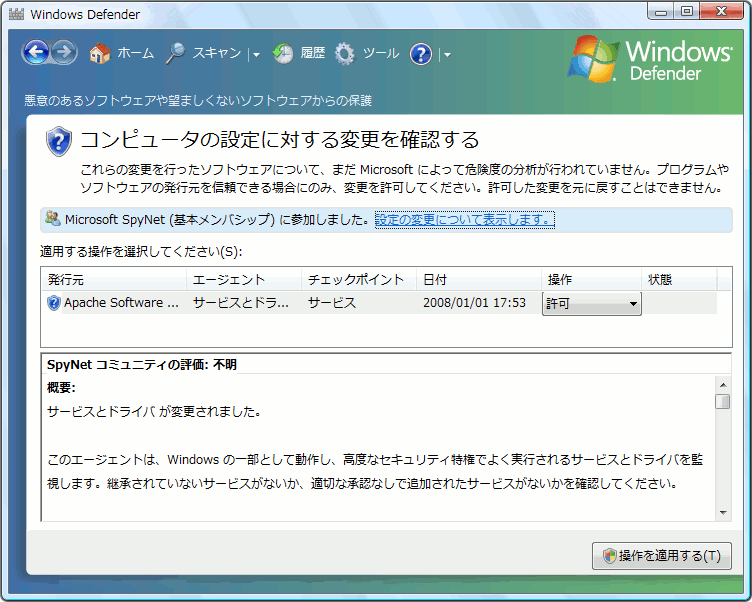Maximize the Windows Defender window
This screenshot has width=752, height=602.
pos(687,11)
